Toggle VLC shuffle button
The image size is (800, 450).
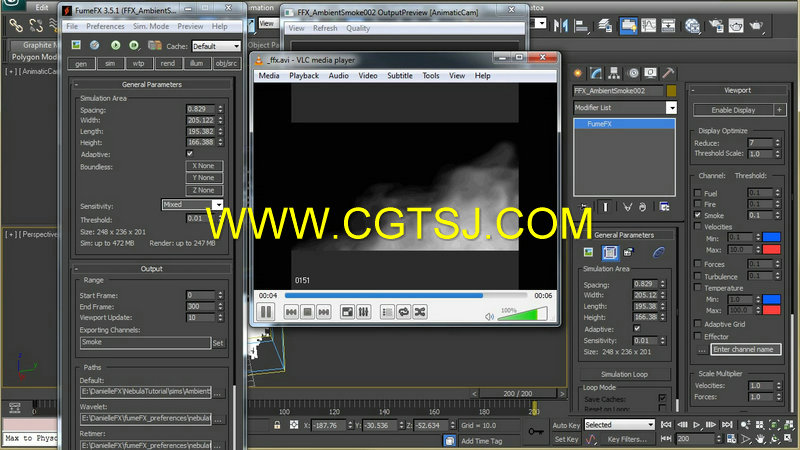click(x=420, y=312)
